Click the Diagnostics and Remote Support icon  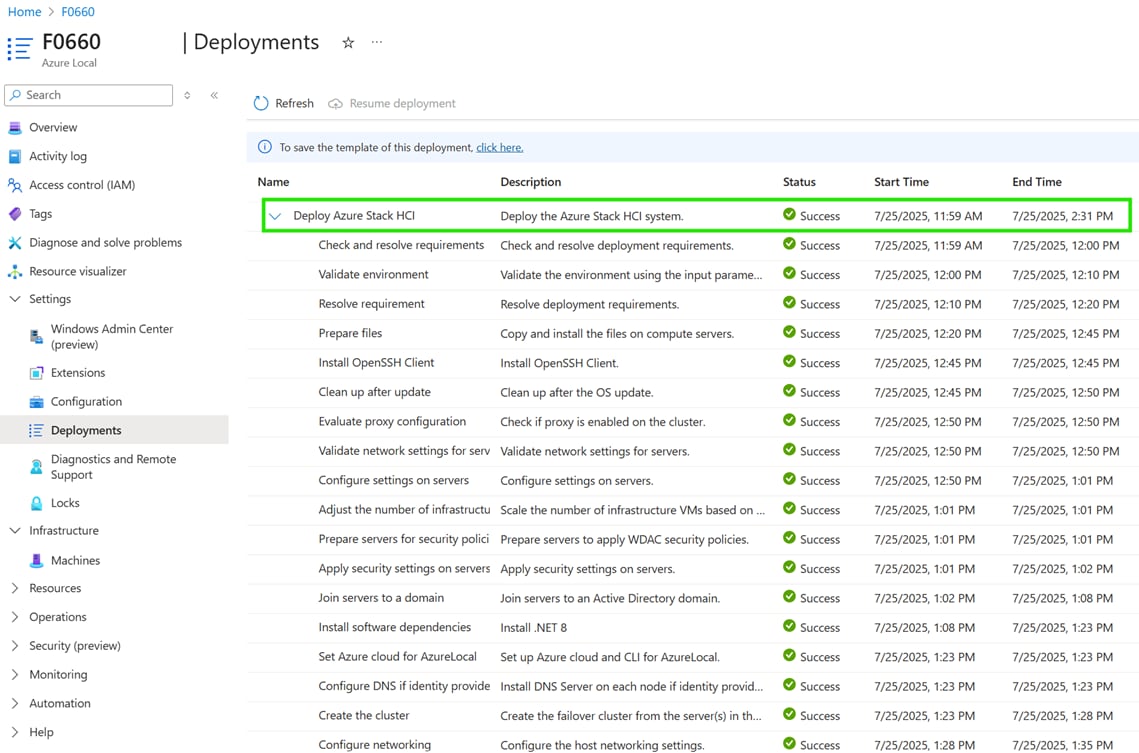coord(36,467)
